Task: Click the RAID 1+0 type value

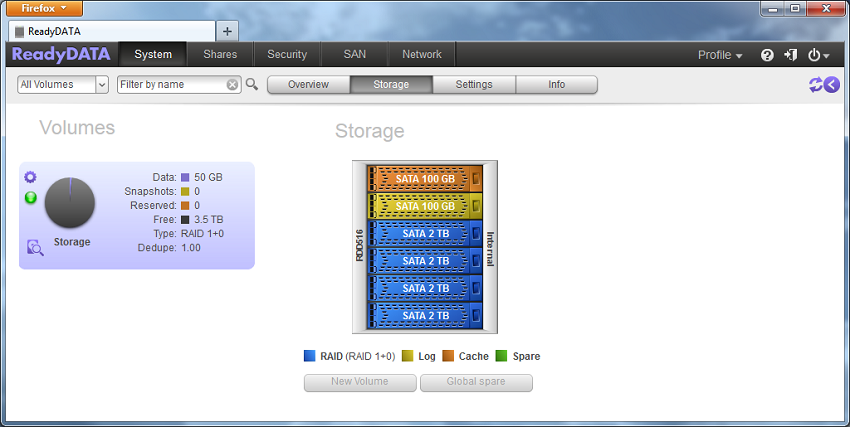Action: (202, 234)
